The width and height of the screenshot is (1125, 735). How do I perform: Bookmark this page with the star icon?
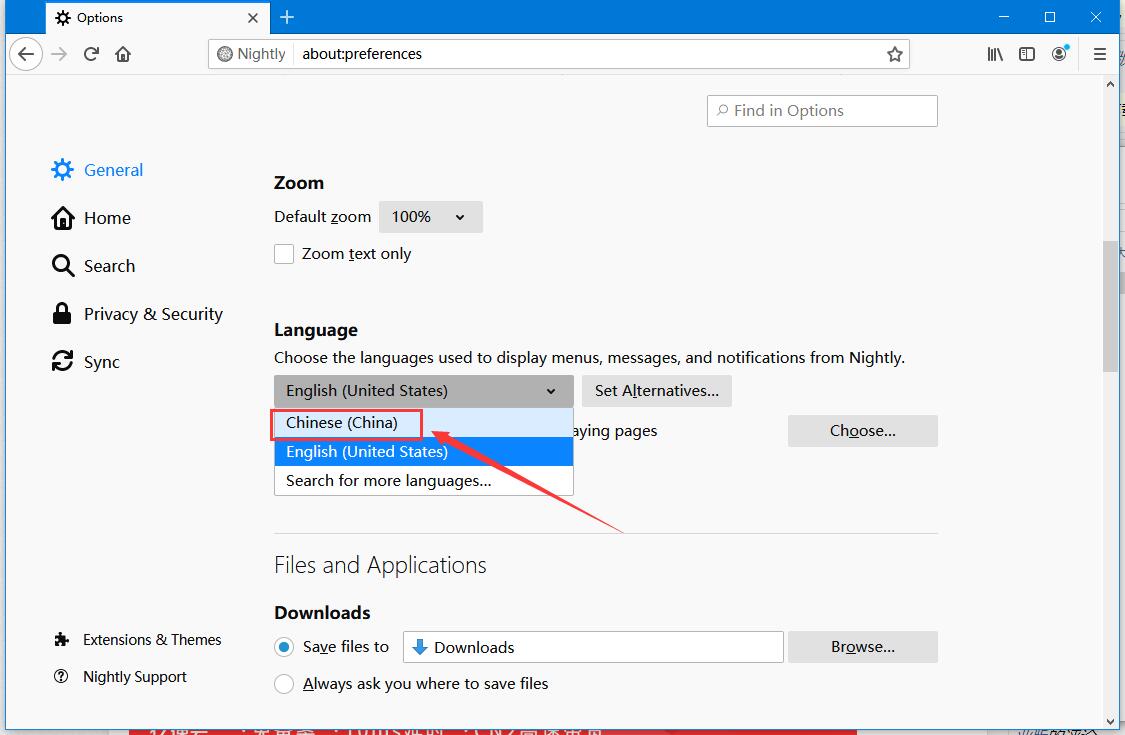click(894, 54)
